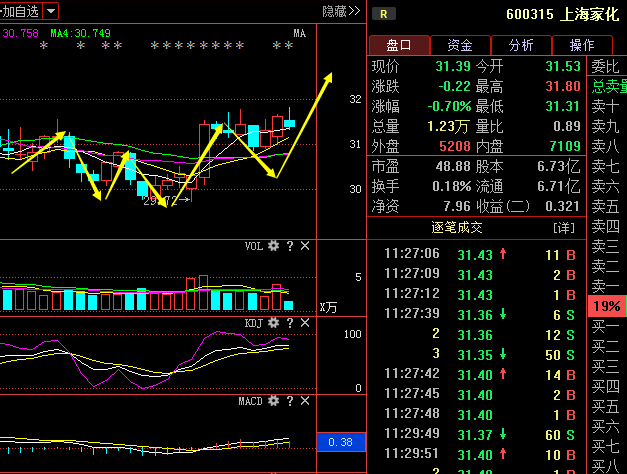Image resolution: width=627 pixels, height=474 pixels.
Task: Close the KDJ indicator panel
Action: [305, 323]
